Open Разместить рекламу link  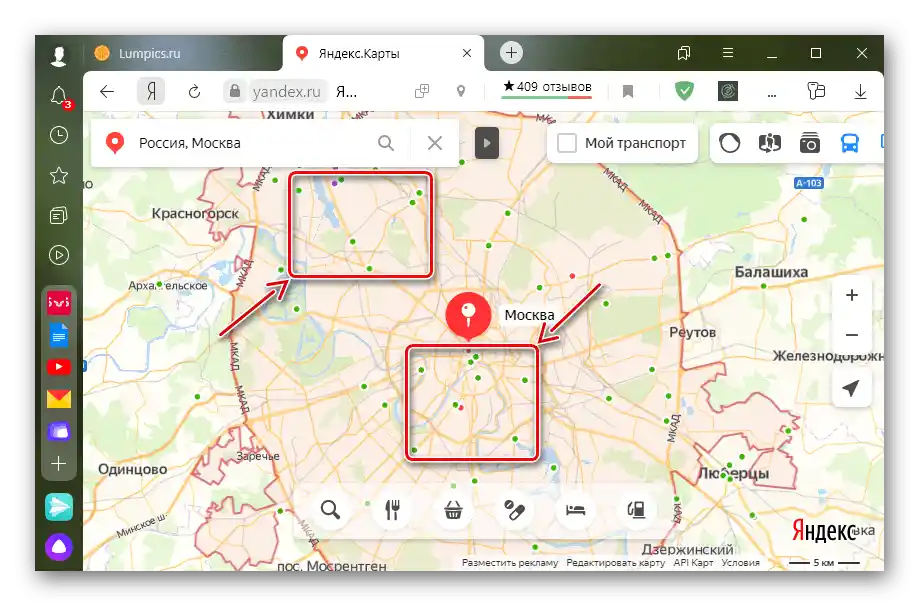pyautogui.click(x=510, y=563)
